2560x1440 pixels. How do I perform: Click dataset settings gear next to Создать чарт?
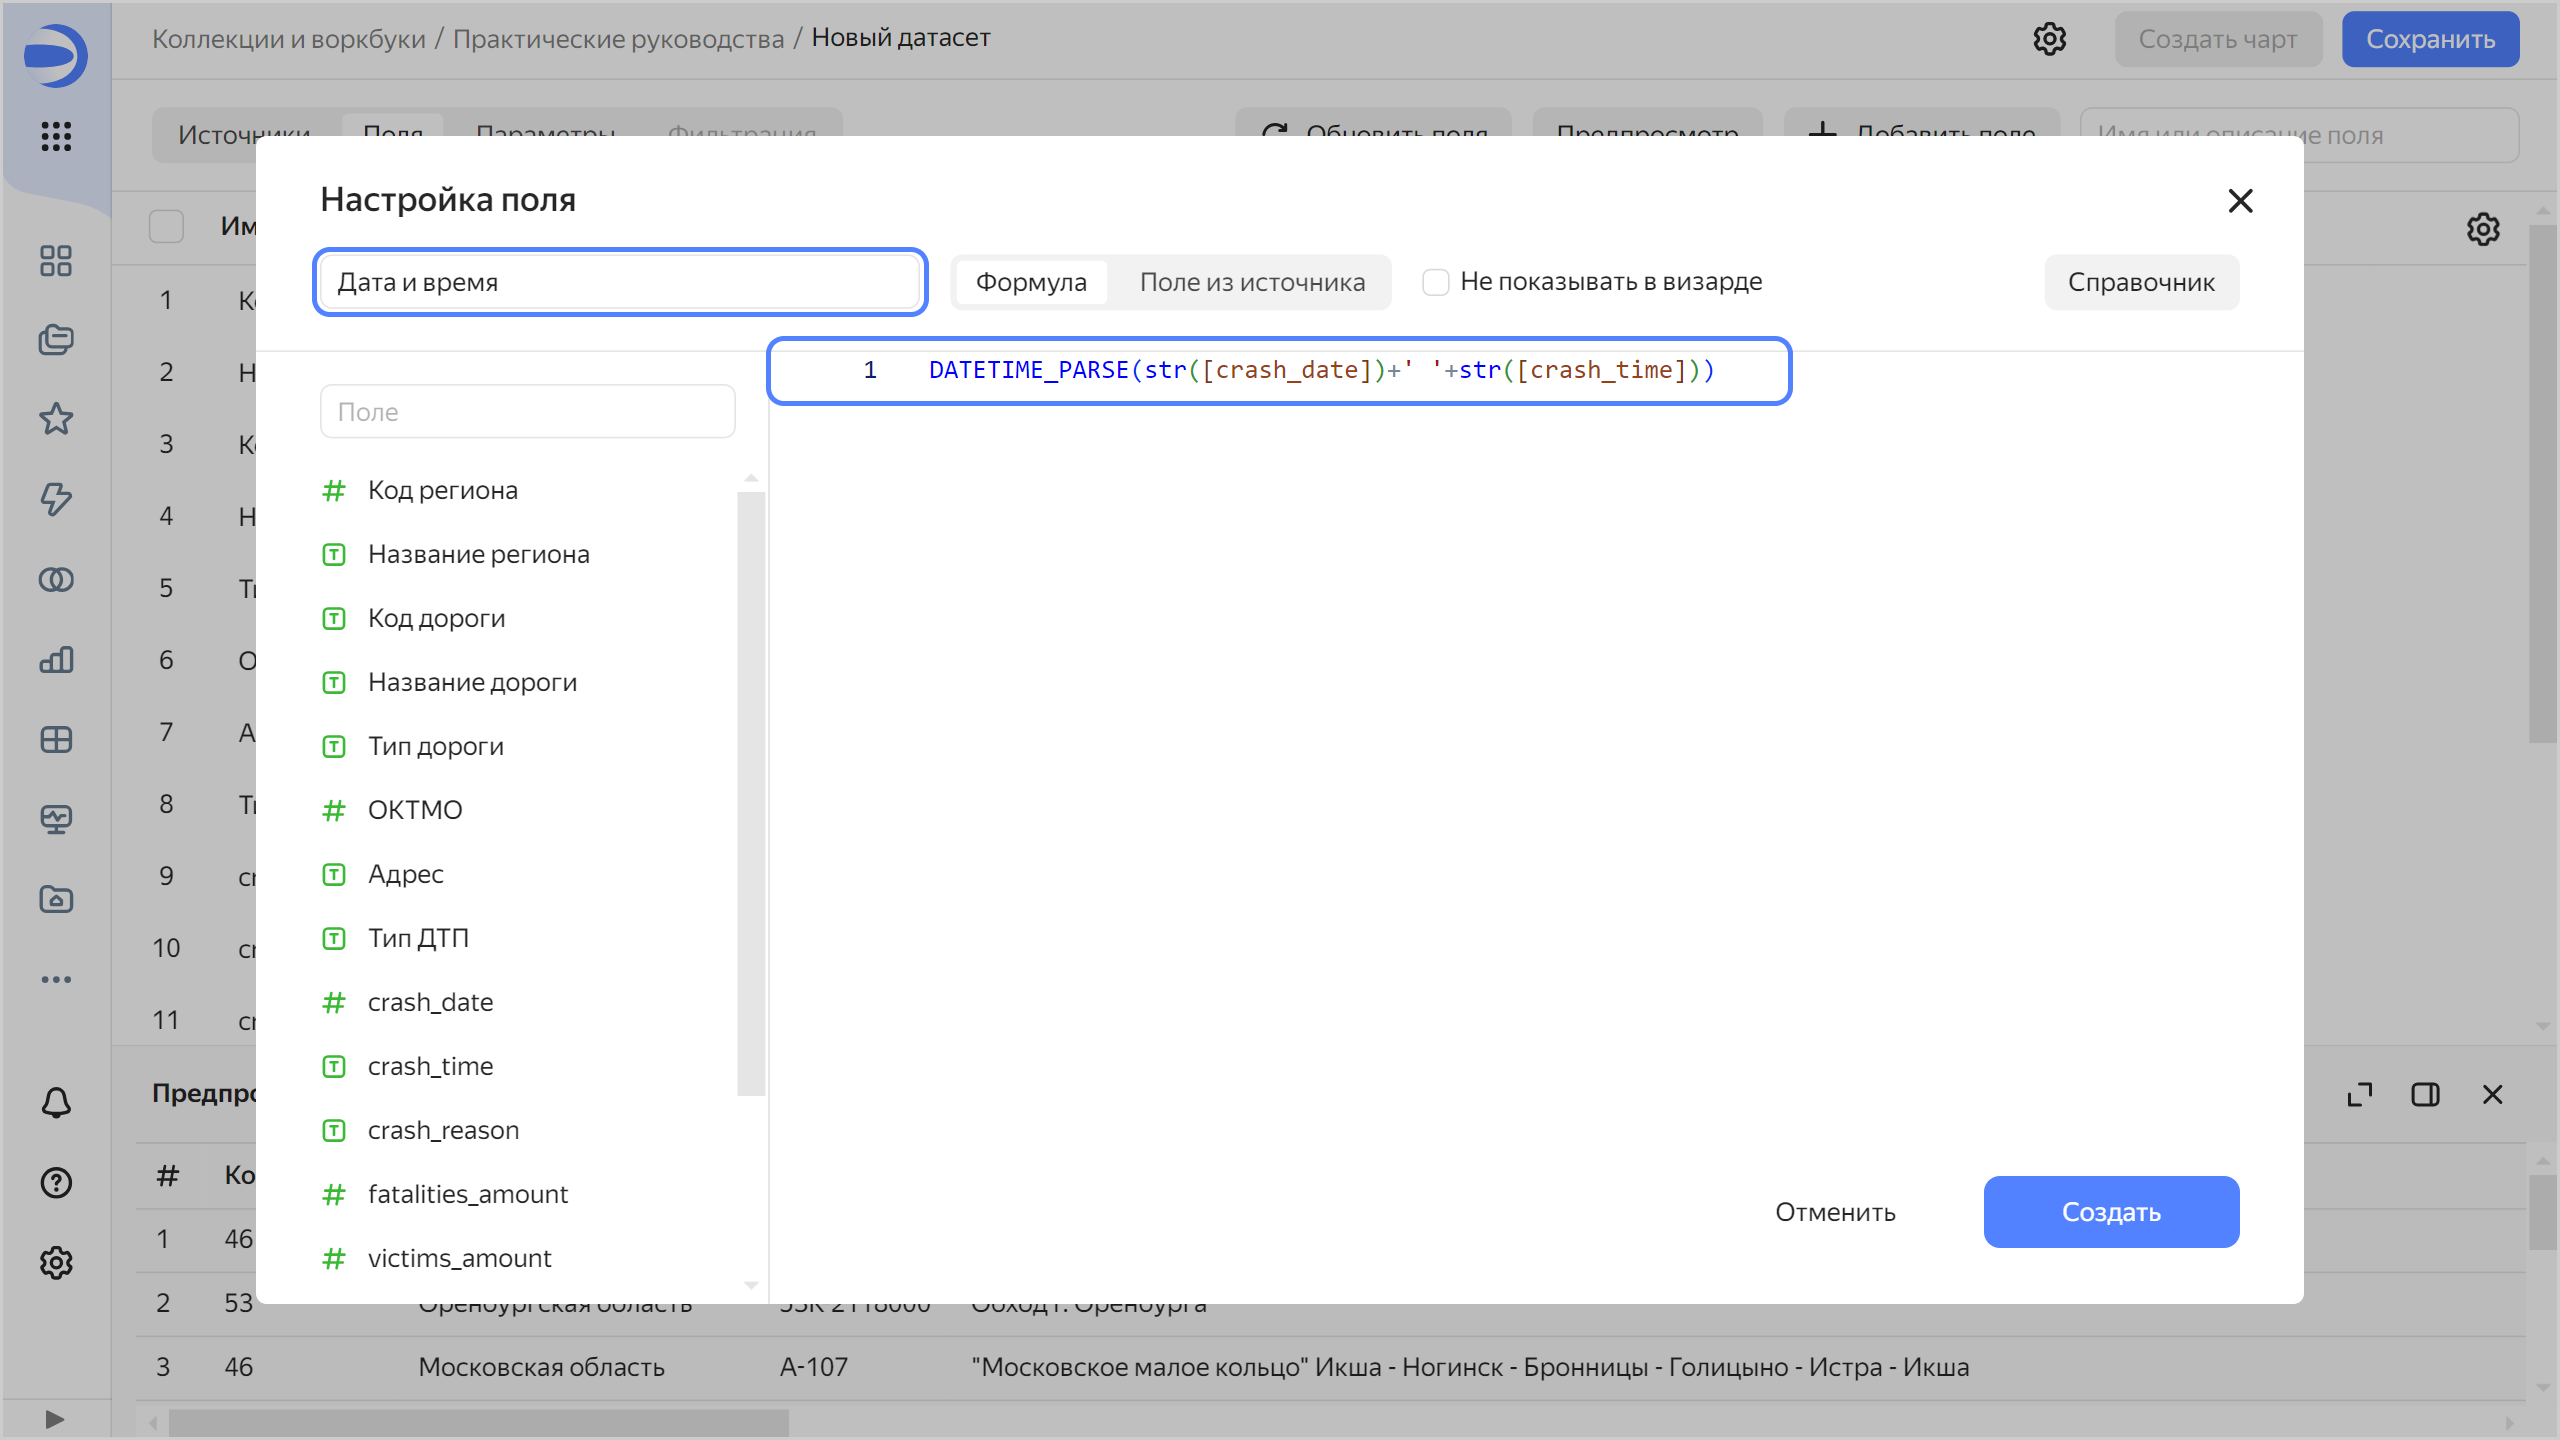[2049, 39]
